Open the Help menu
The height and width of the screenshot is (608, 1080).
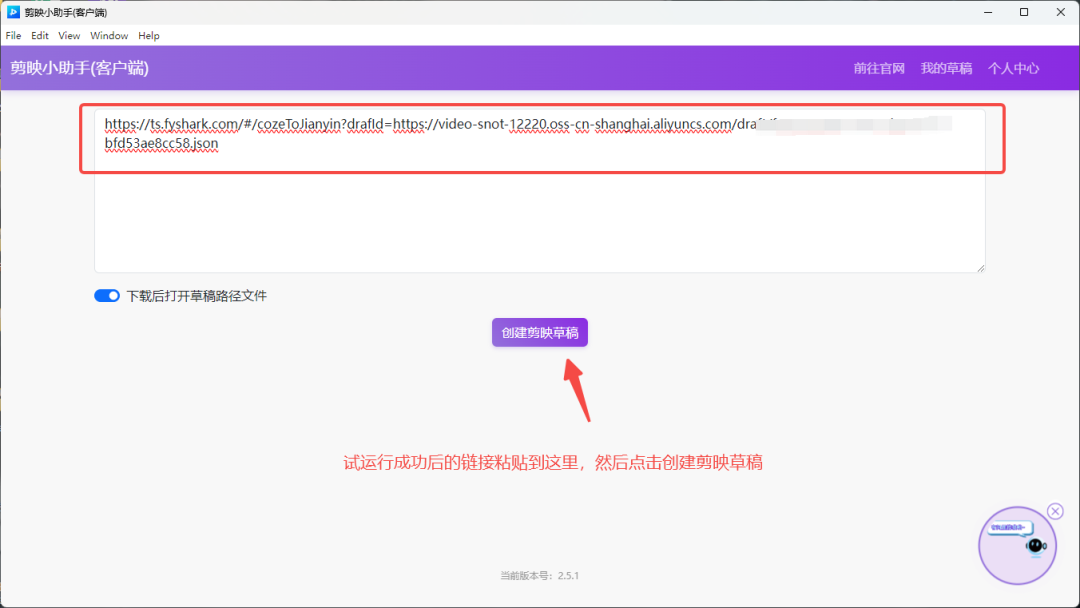pos(149,36)
